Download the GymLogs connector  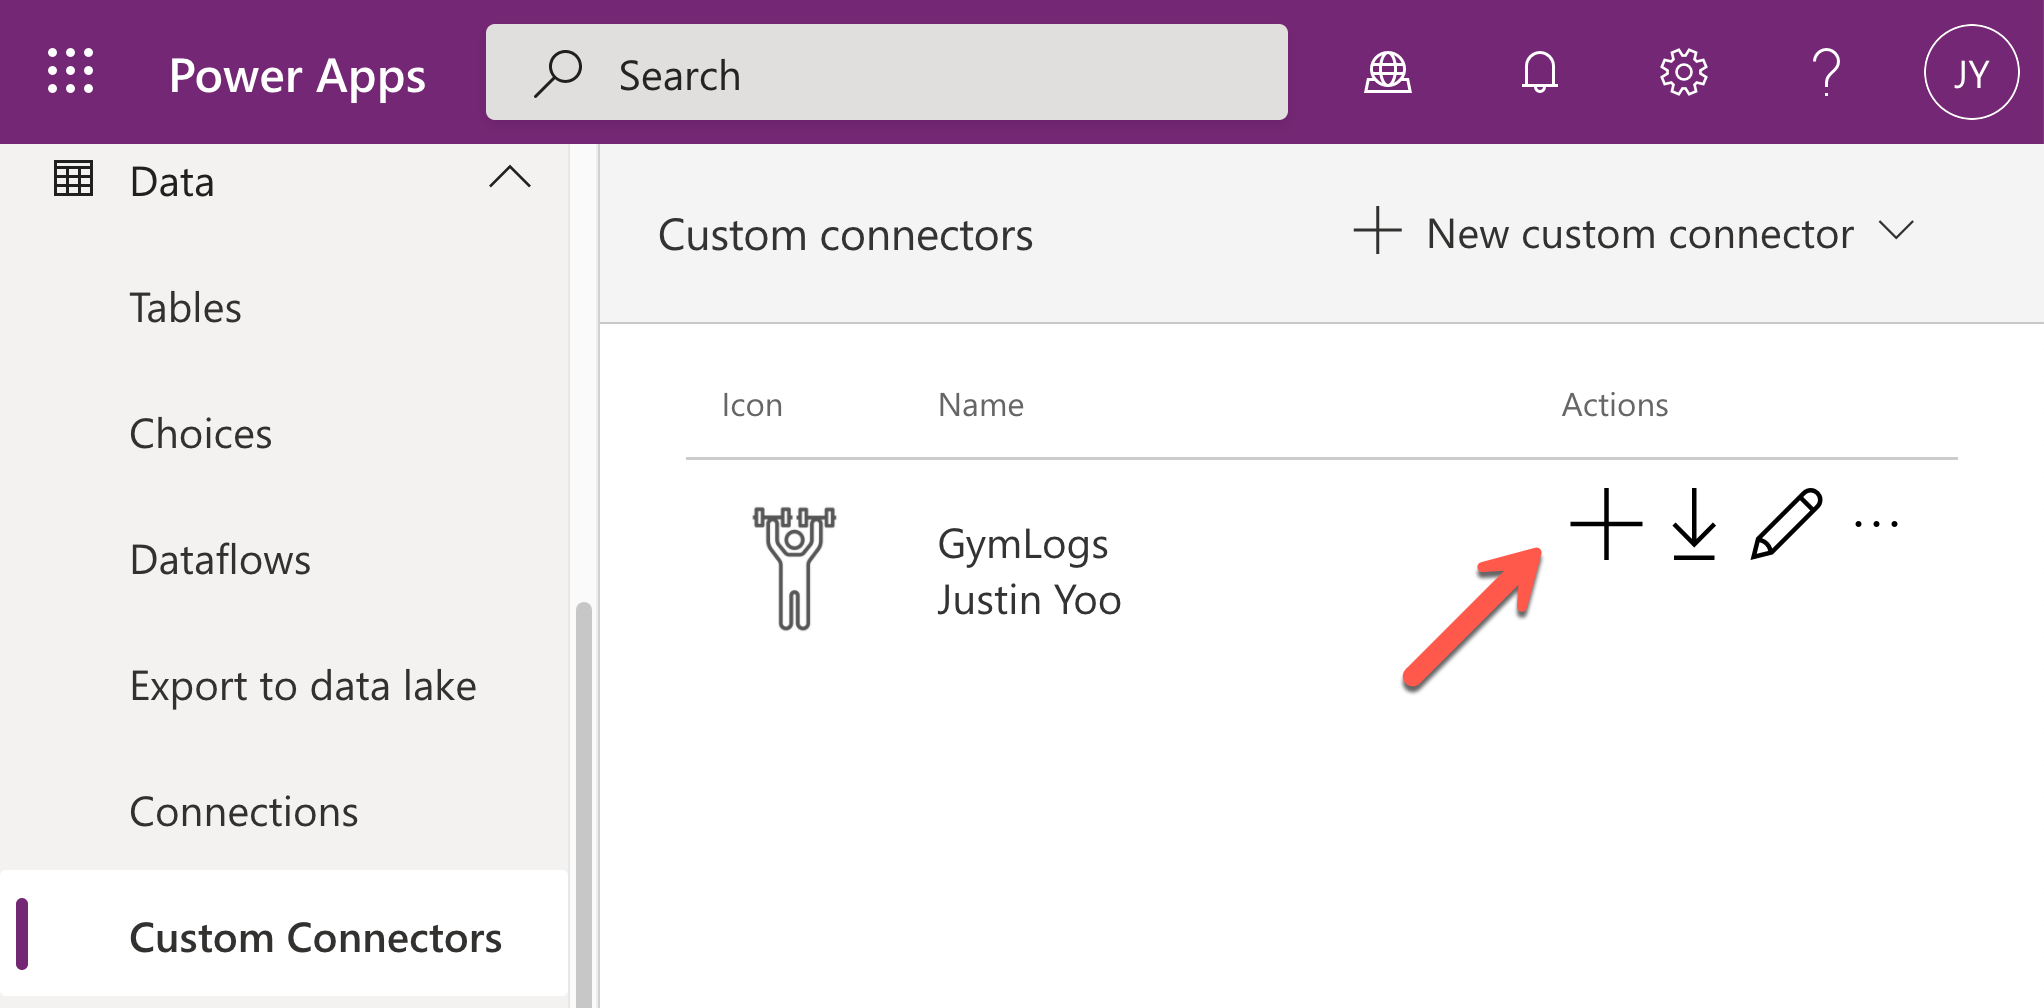point(1694,524)
